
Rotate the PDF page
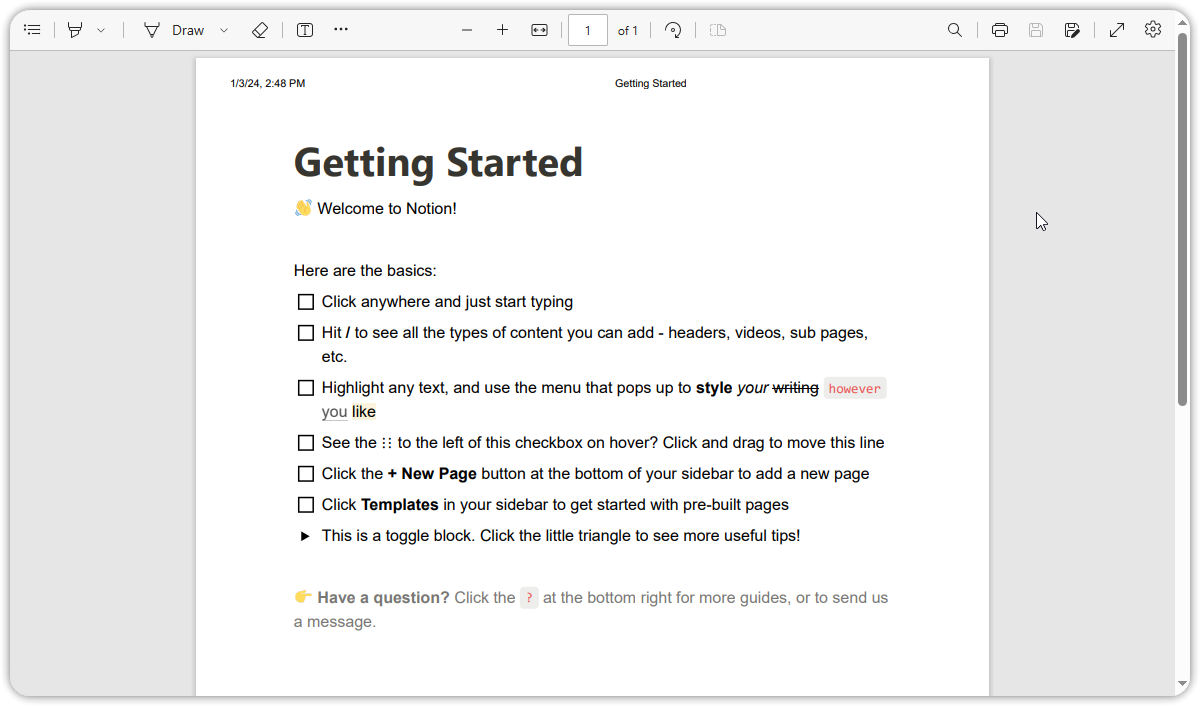pyautogui.click(x=672, y=29)
